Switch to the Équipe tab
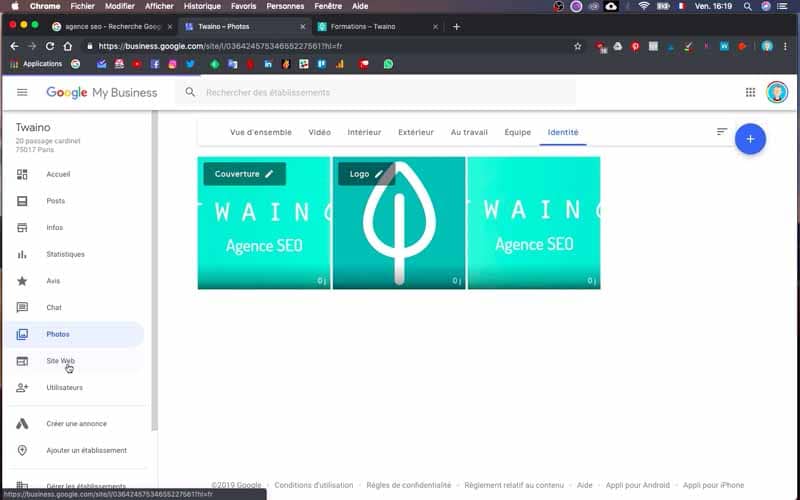Image resolution: width=800 pixels, height=500 pixels. click(x=517, y=132)
